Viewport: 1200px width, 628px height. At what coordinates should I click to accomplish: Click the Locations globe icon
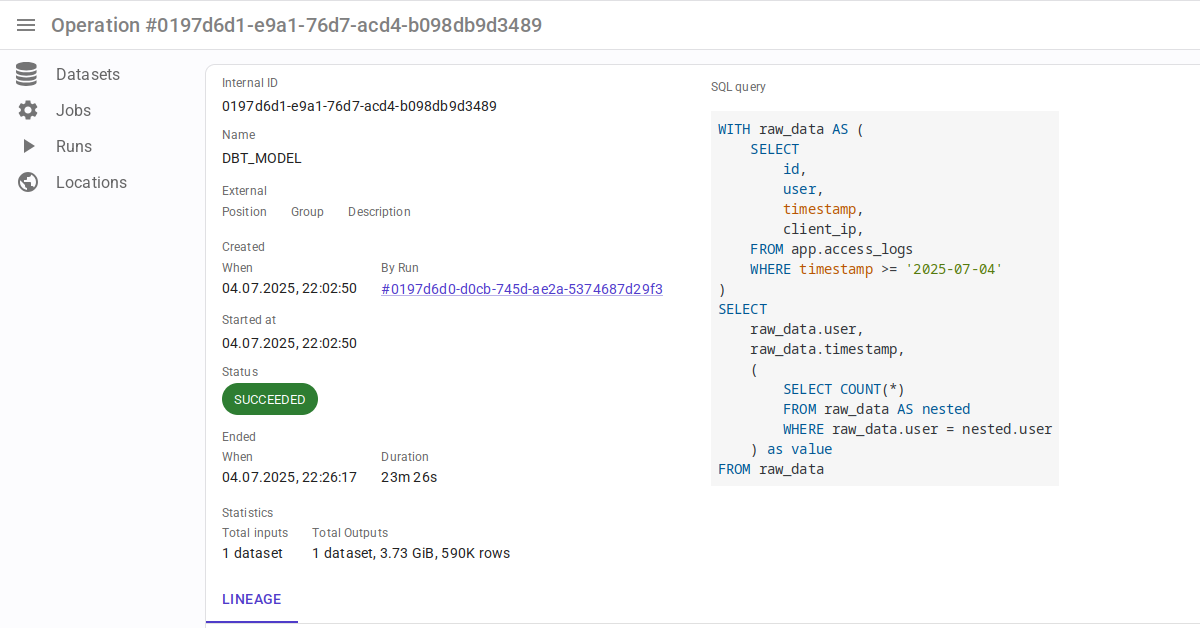(x=27, y=183)
